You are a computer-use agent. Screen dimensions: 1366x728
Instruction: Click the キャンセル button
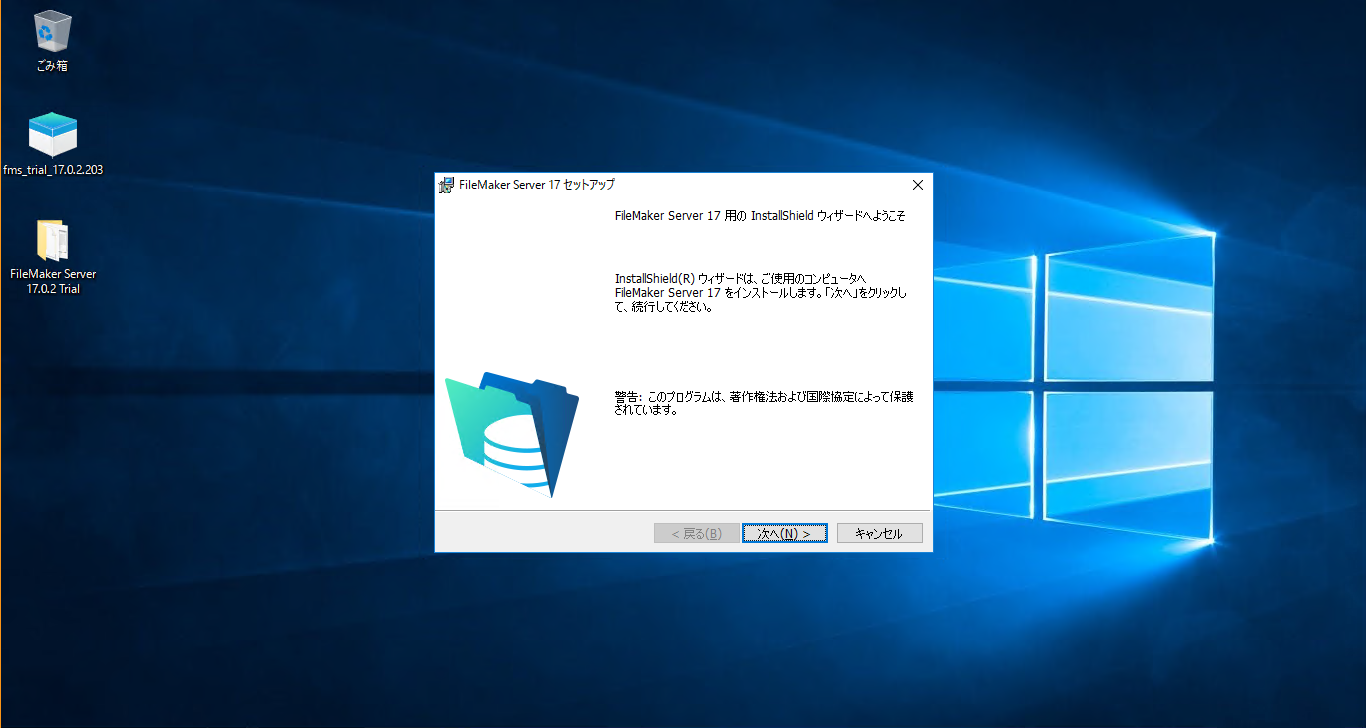pos(879,533)
